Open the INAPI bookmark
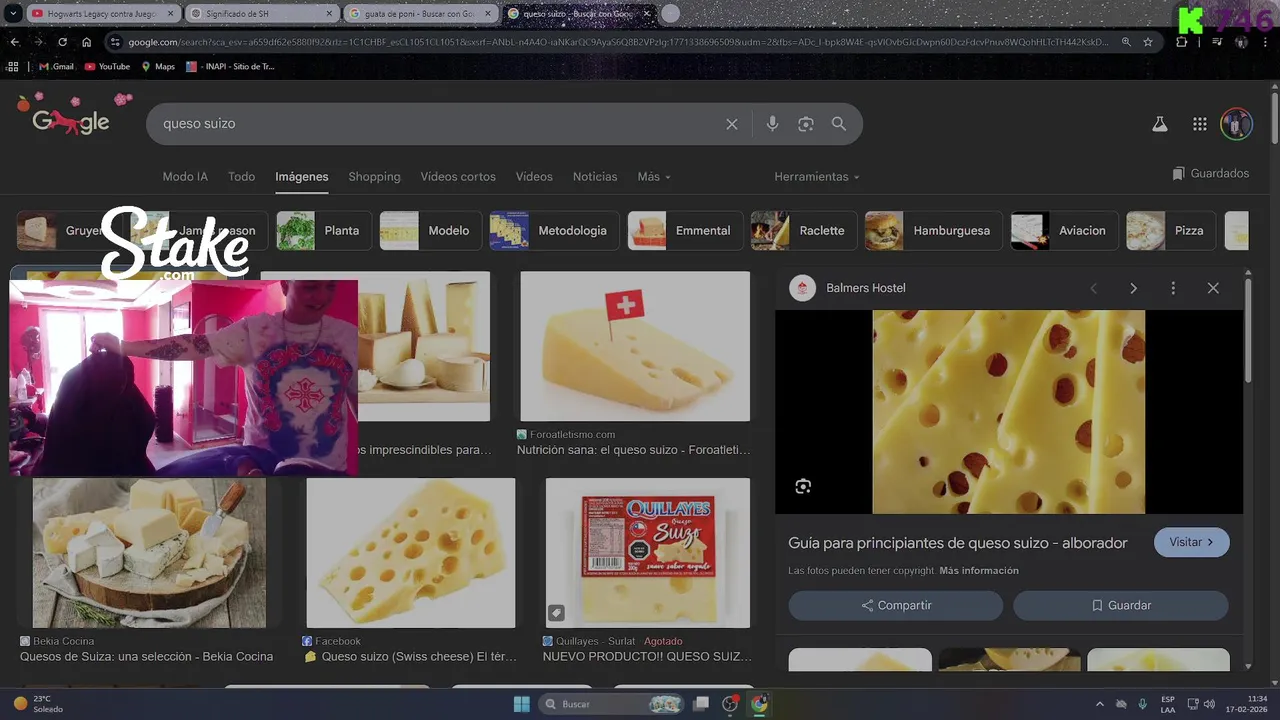The width and height of the screenshot is (1280, 720). 230,66
